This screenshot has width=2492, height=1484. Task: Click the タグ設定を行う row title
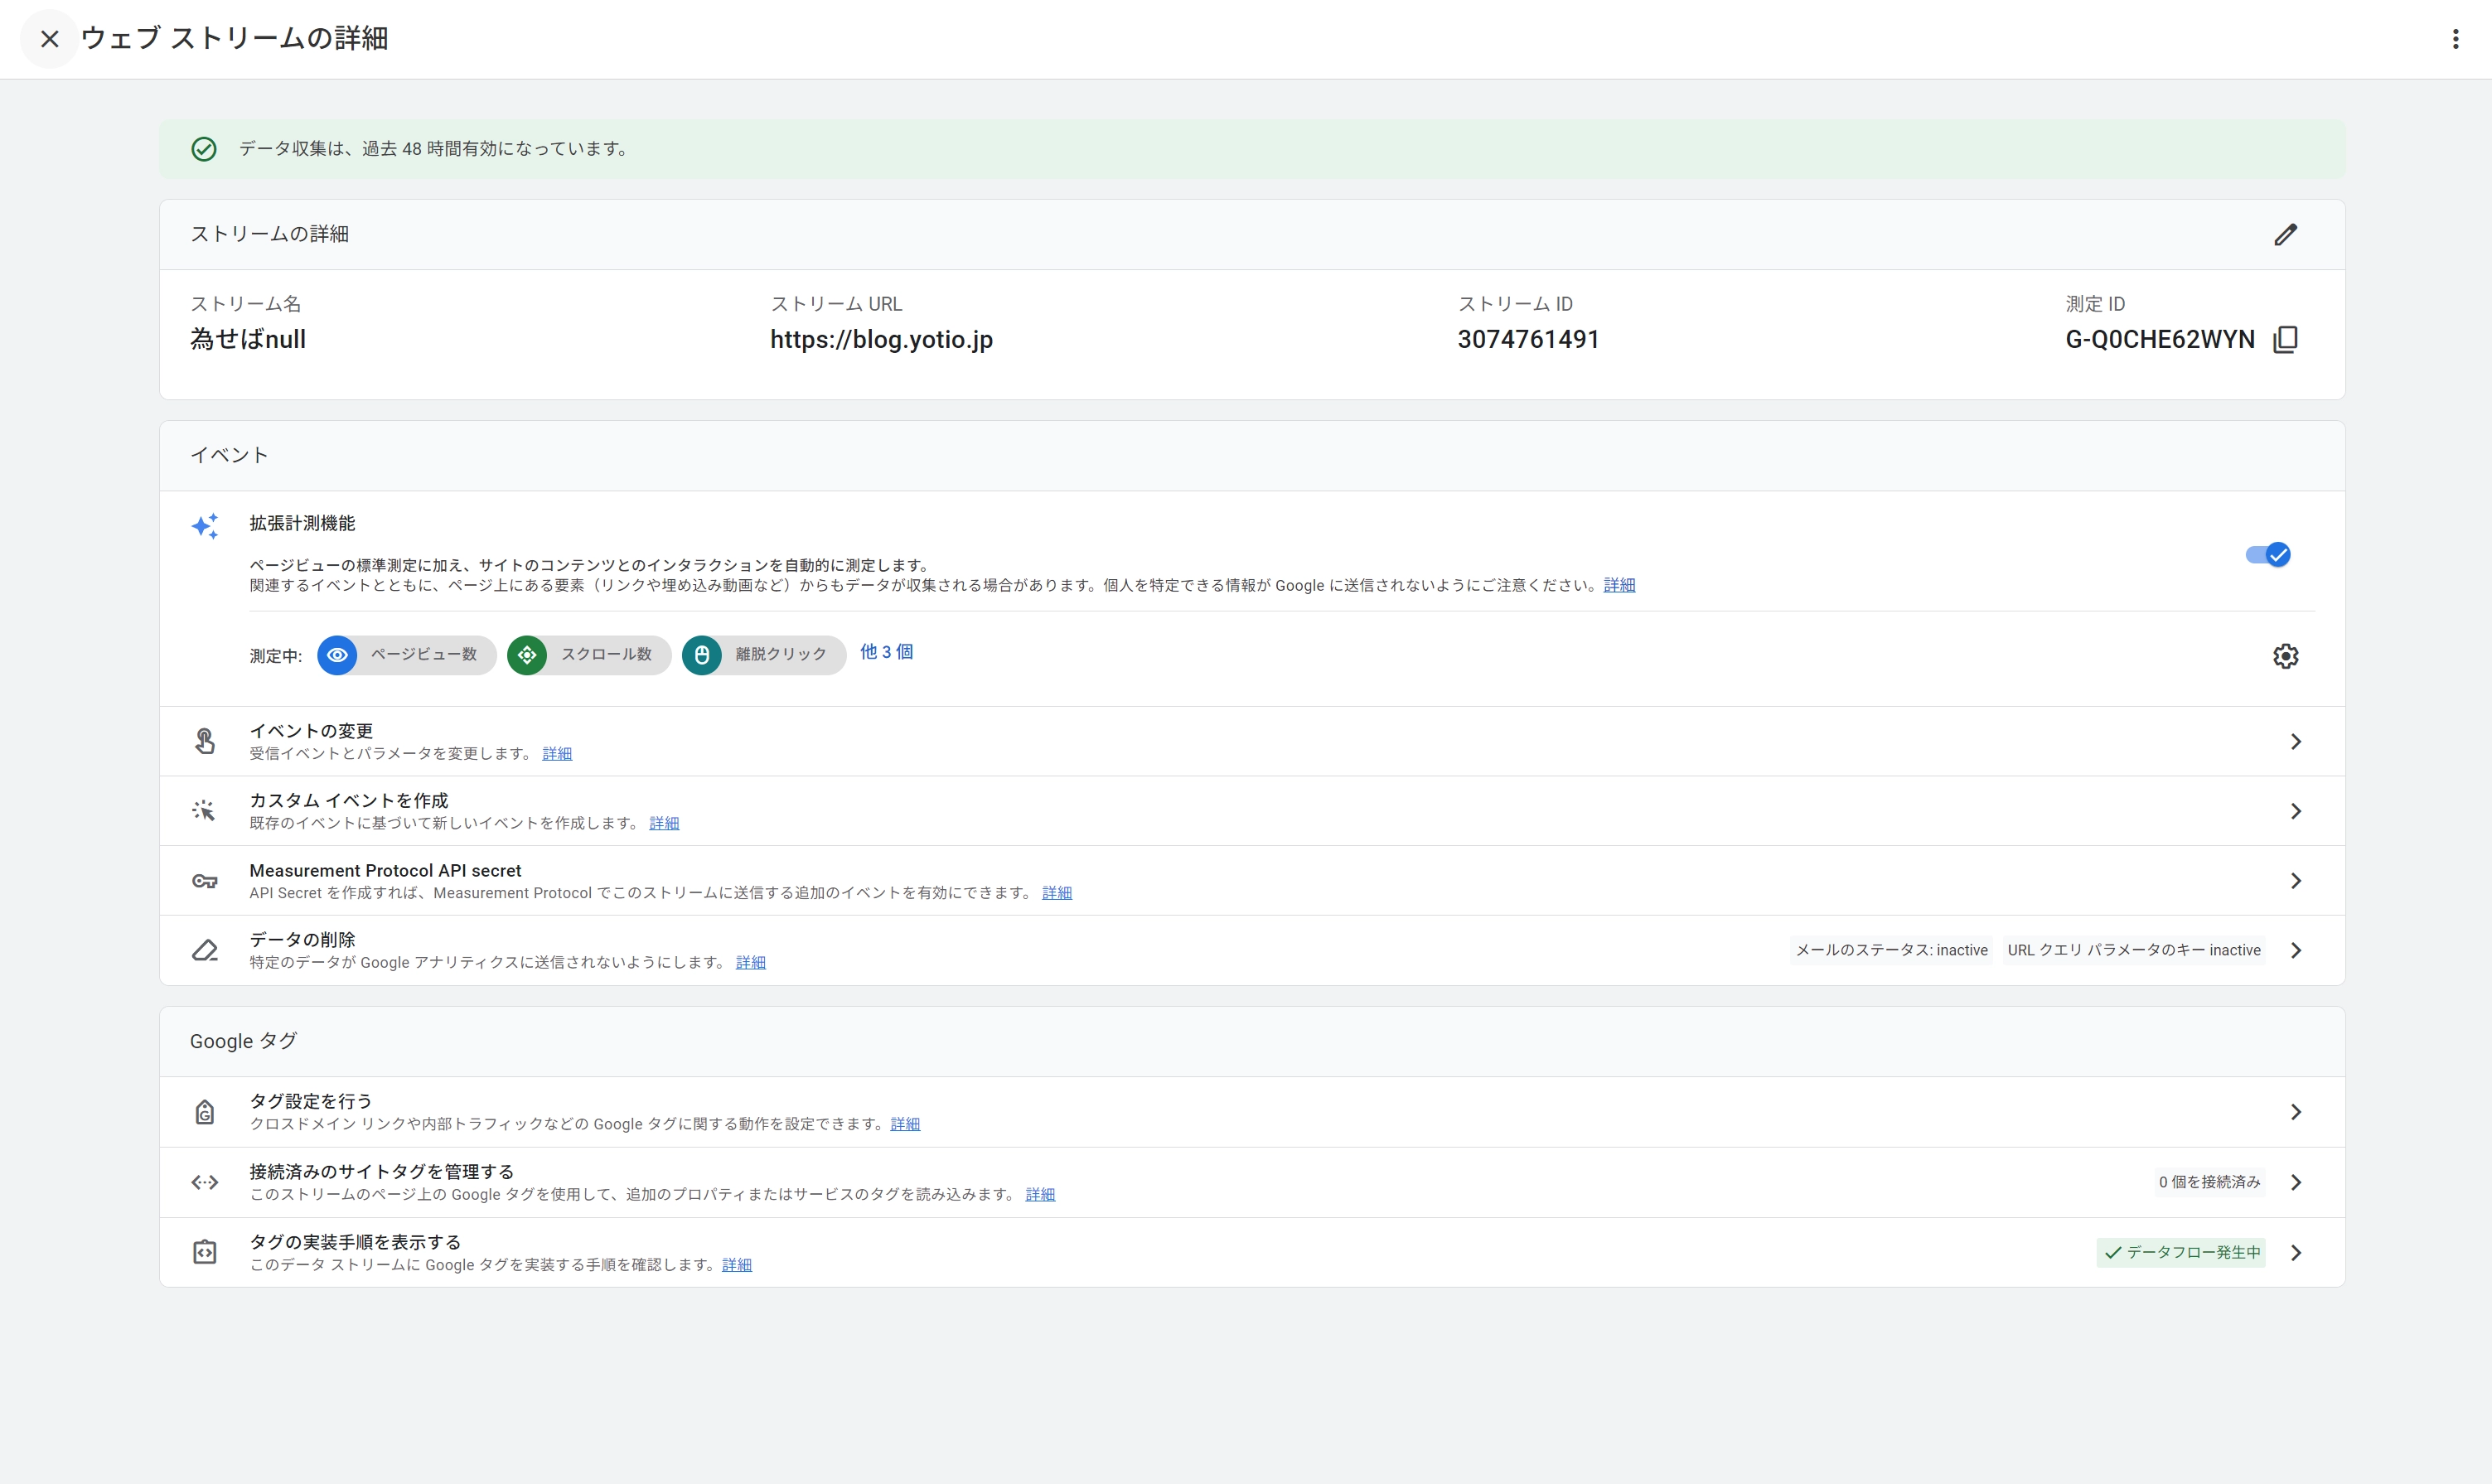click(310, 1101)
